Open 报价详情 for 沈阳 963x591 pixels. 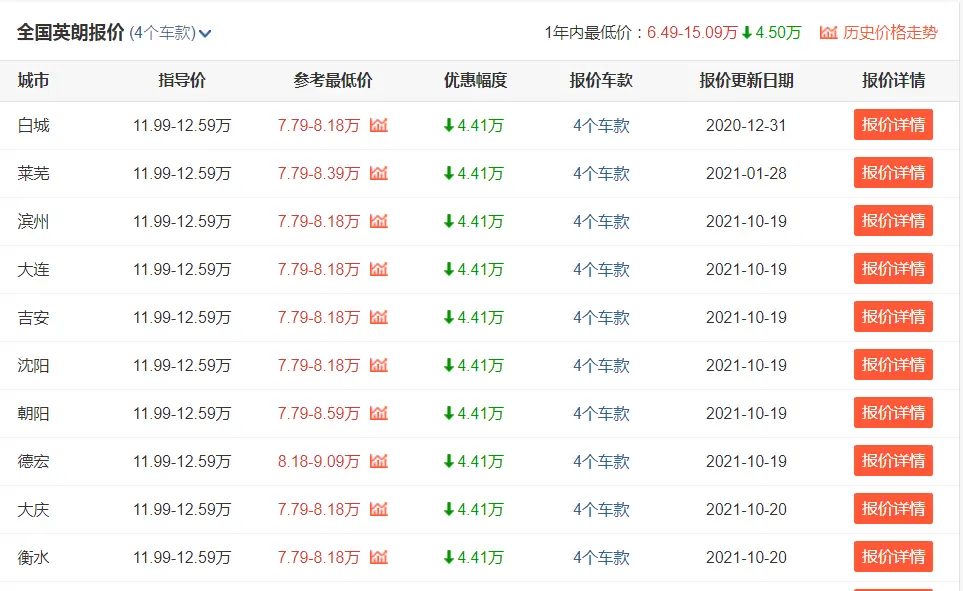(893, 365)
